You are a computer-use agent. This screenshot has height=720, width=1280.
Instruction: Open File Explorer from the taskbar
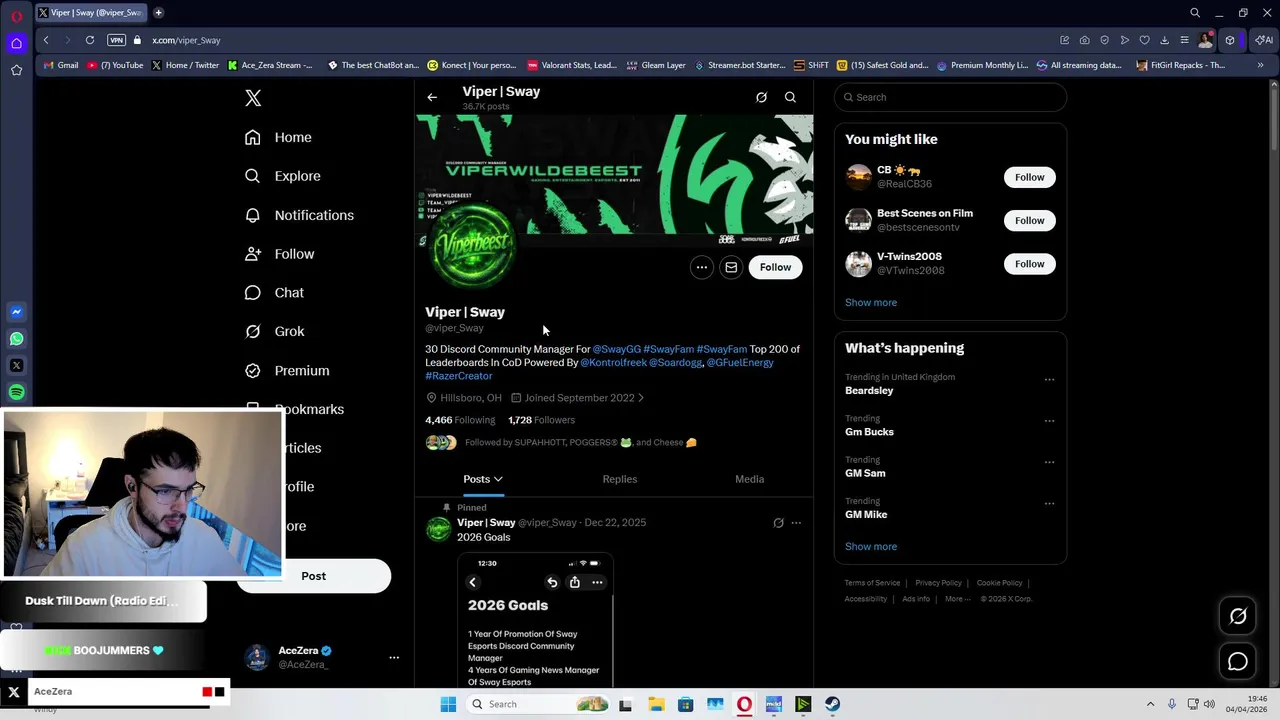[656, 704]
